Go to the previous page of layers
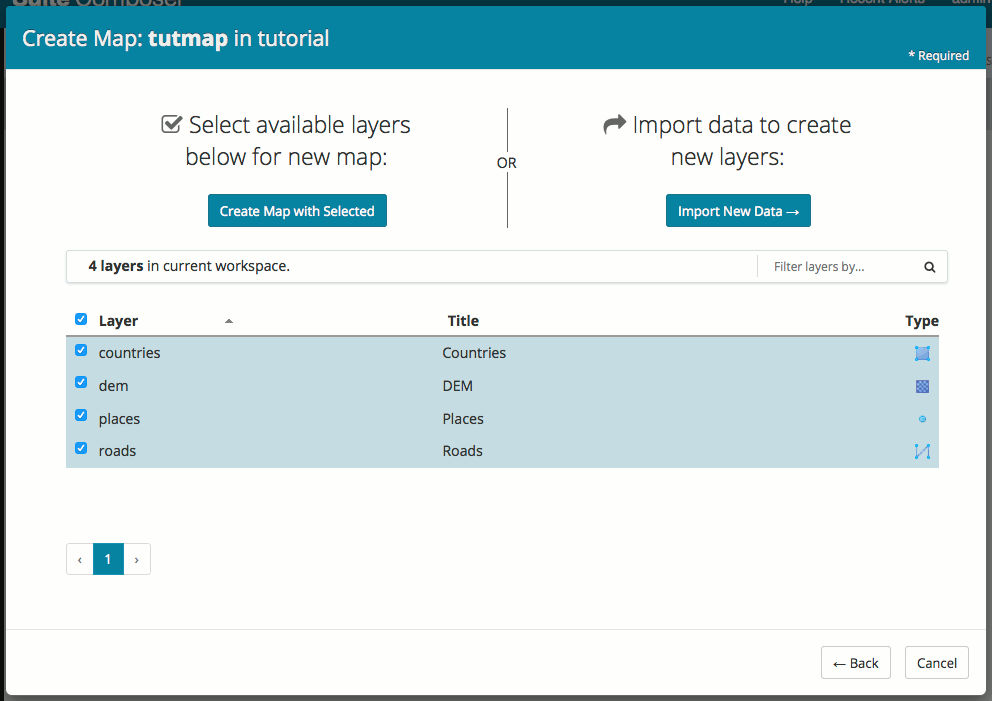 (80, 560)
